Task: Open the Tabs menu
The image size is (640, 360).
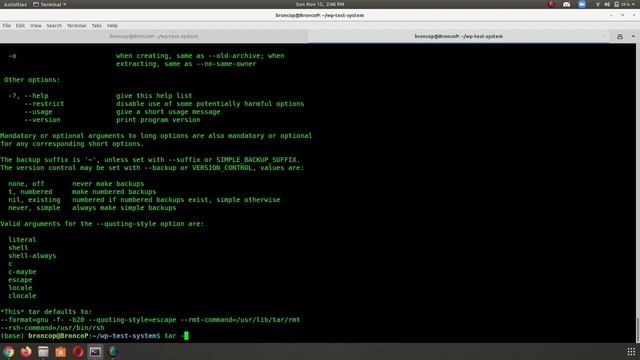Action: (96, 26)
